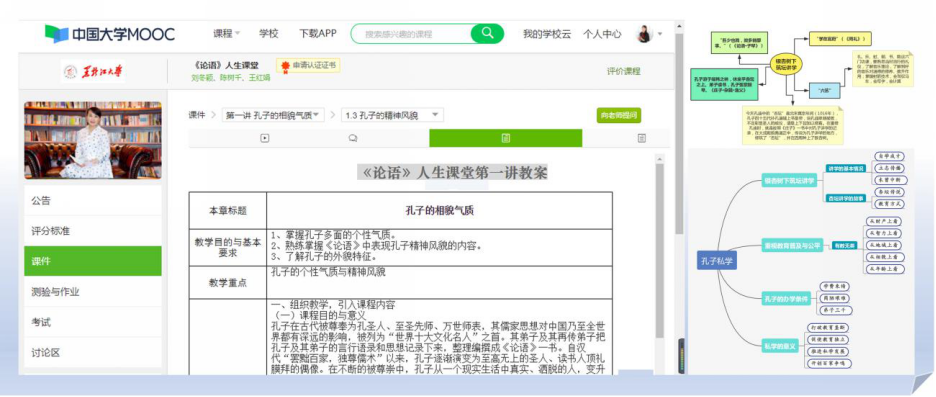Image resolution: width=936 pixels, height=397 pixels.
Task: Click the 本章标题 table cell
Action: [x=227, y=211]
